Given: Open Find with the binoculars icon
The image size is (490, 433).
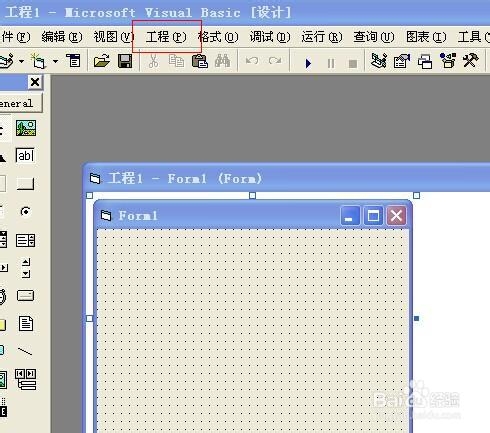Looking at the screenshot, I should (222, 61).
